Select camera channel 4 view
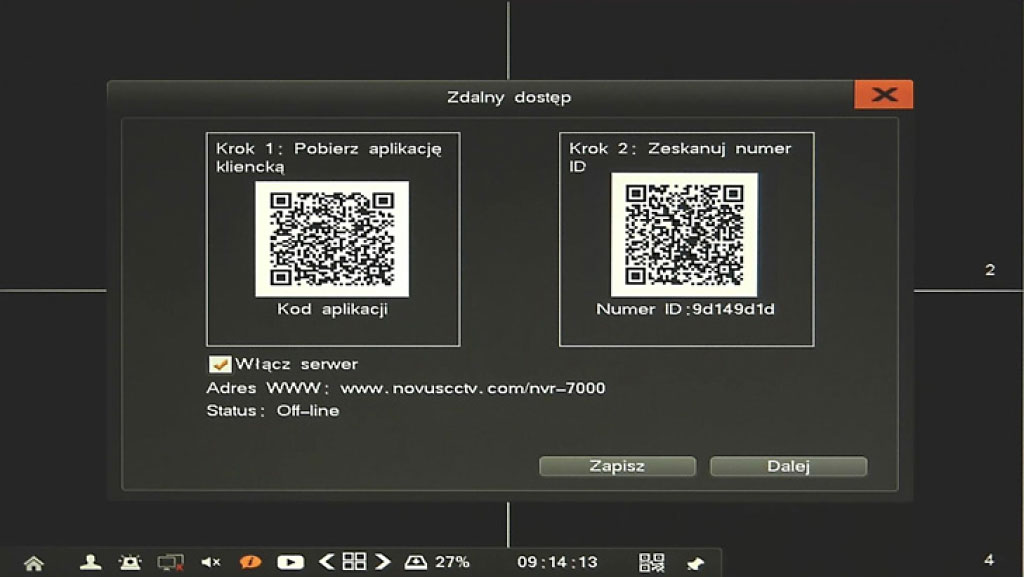Viewport: 1024px width, 578px height. pyautogui.click(x=989, y=560)
